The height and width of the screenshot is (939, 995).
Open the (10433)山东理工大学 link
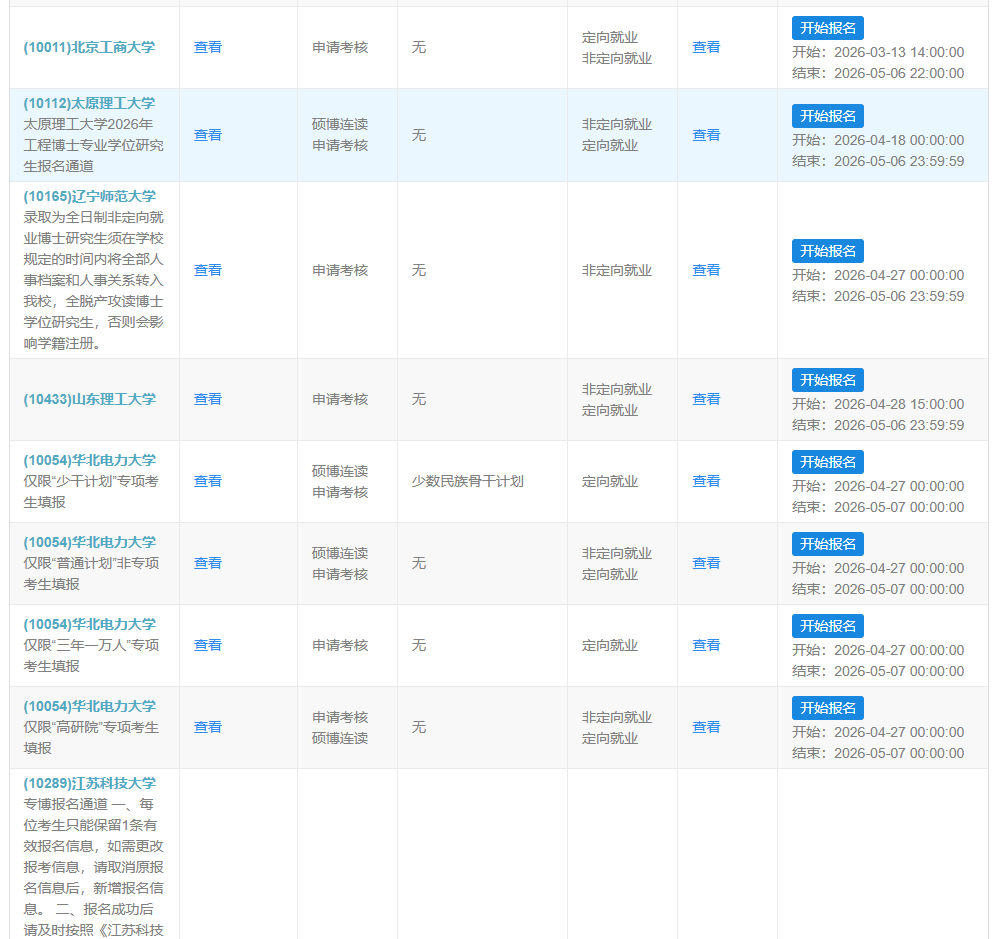click(x=89, y=400)
